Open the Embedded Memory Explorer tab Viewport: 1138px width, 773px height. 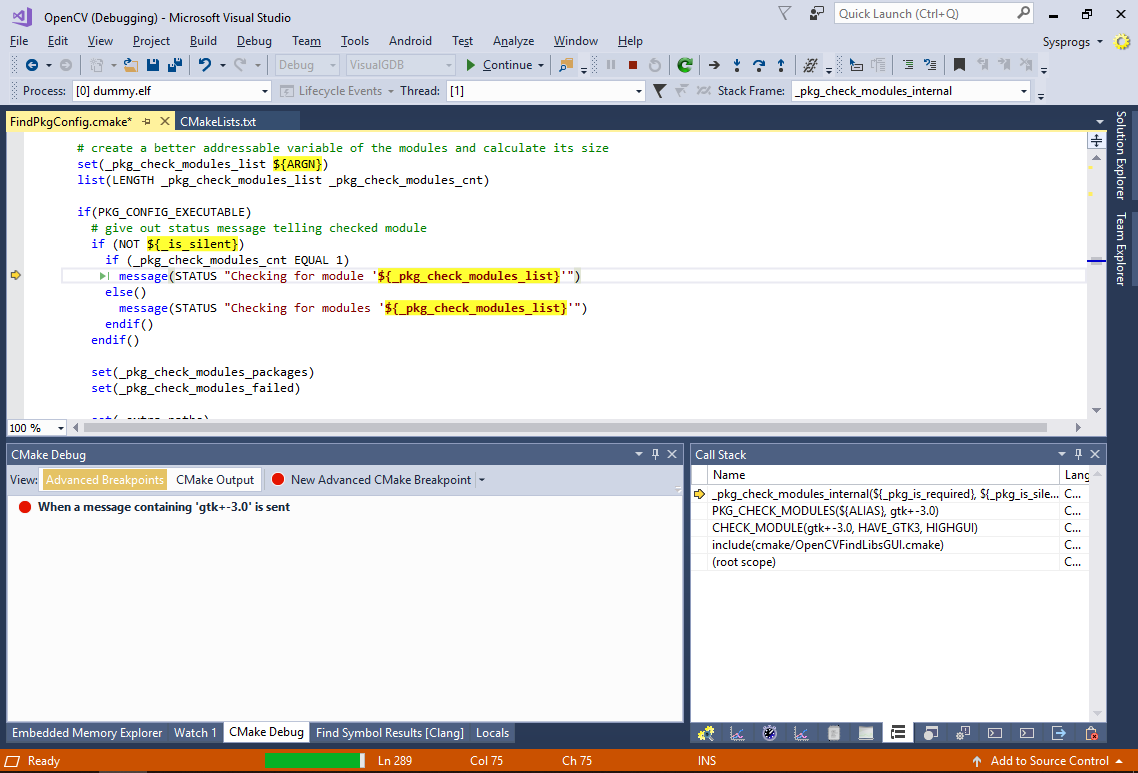tap(87, 733)
